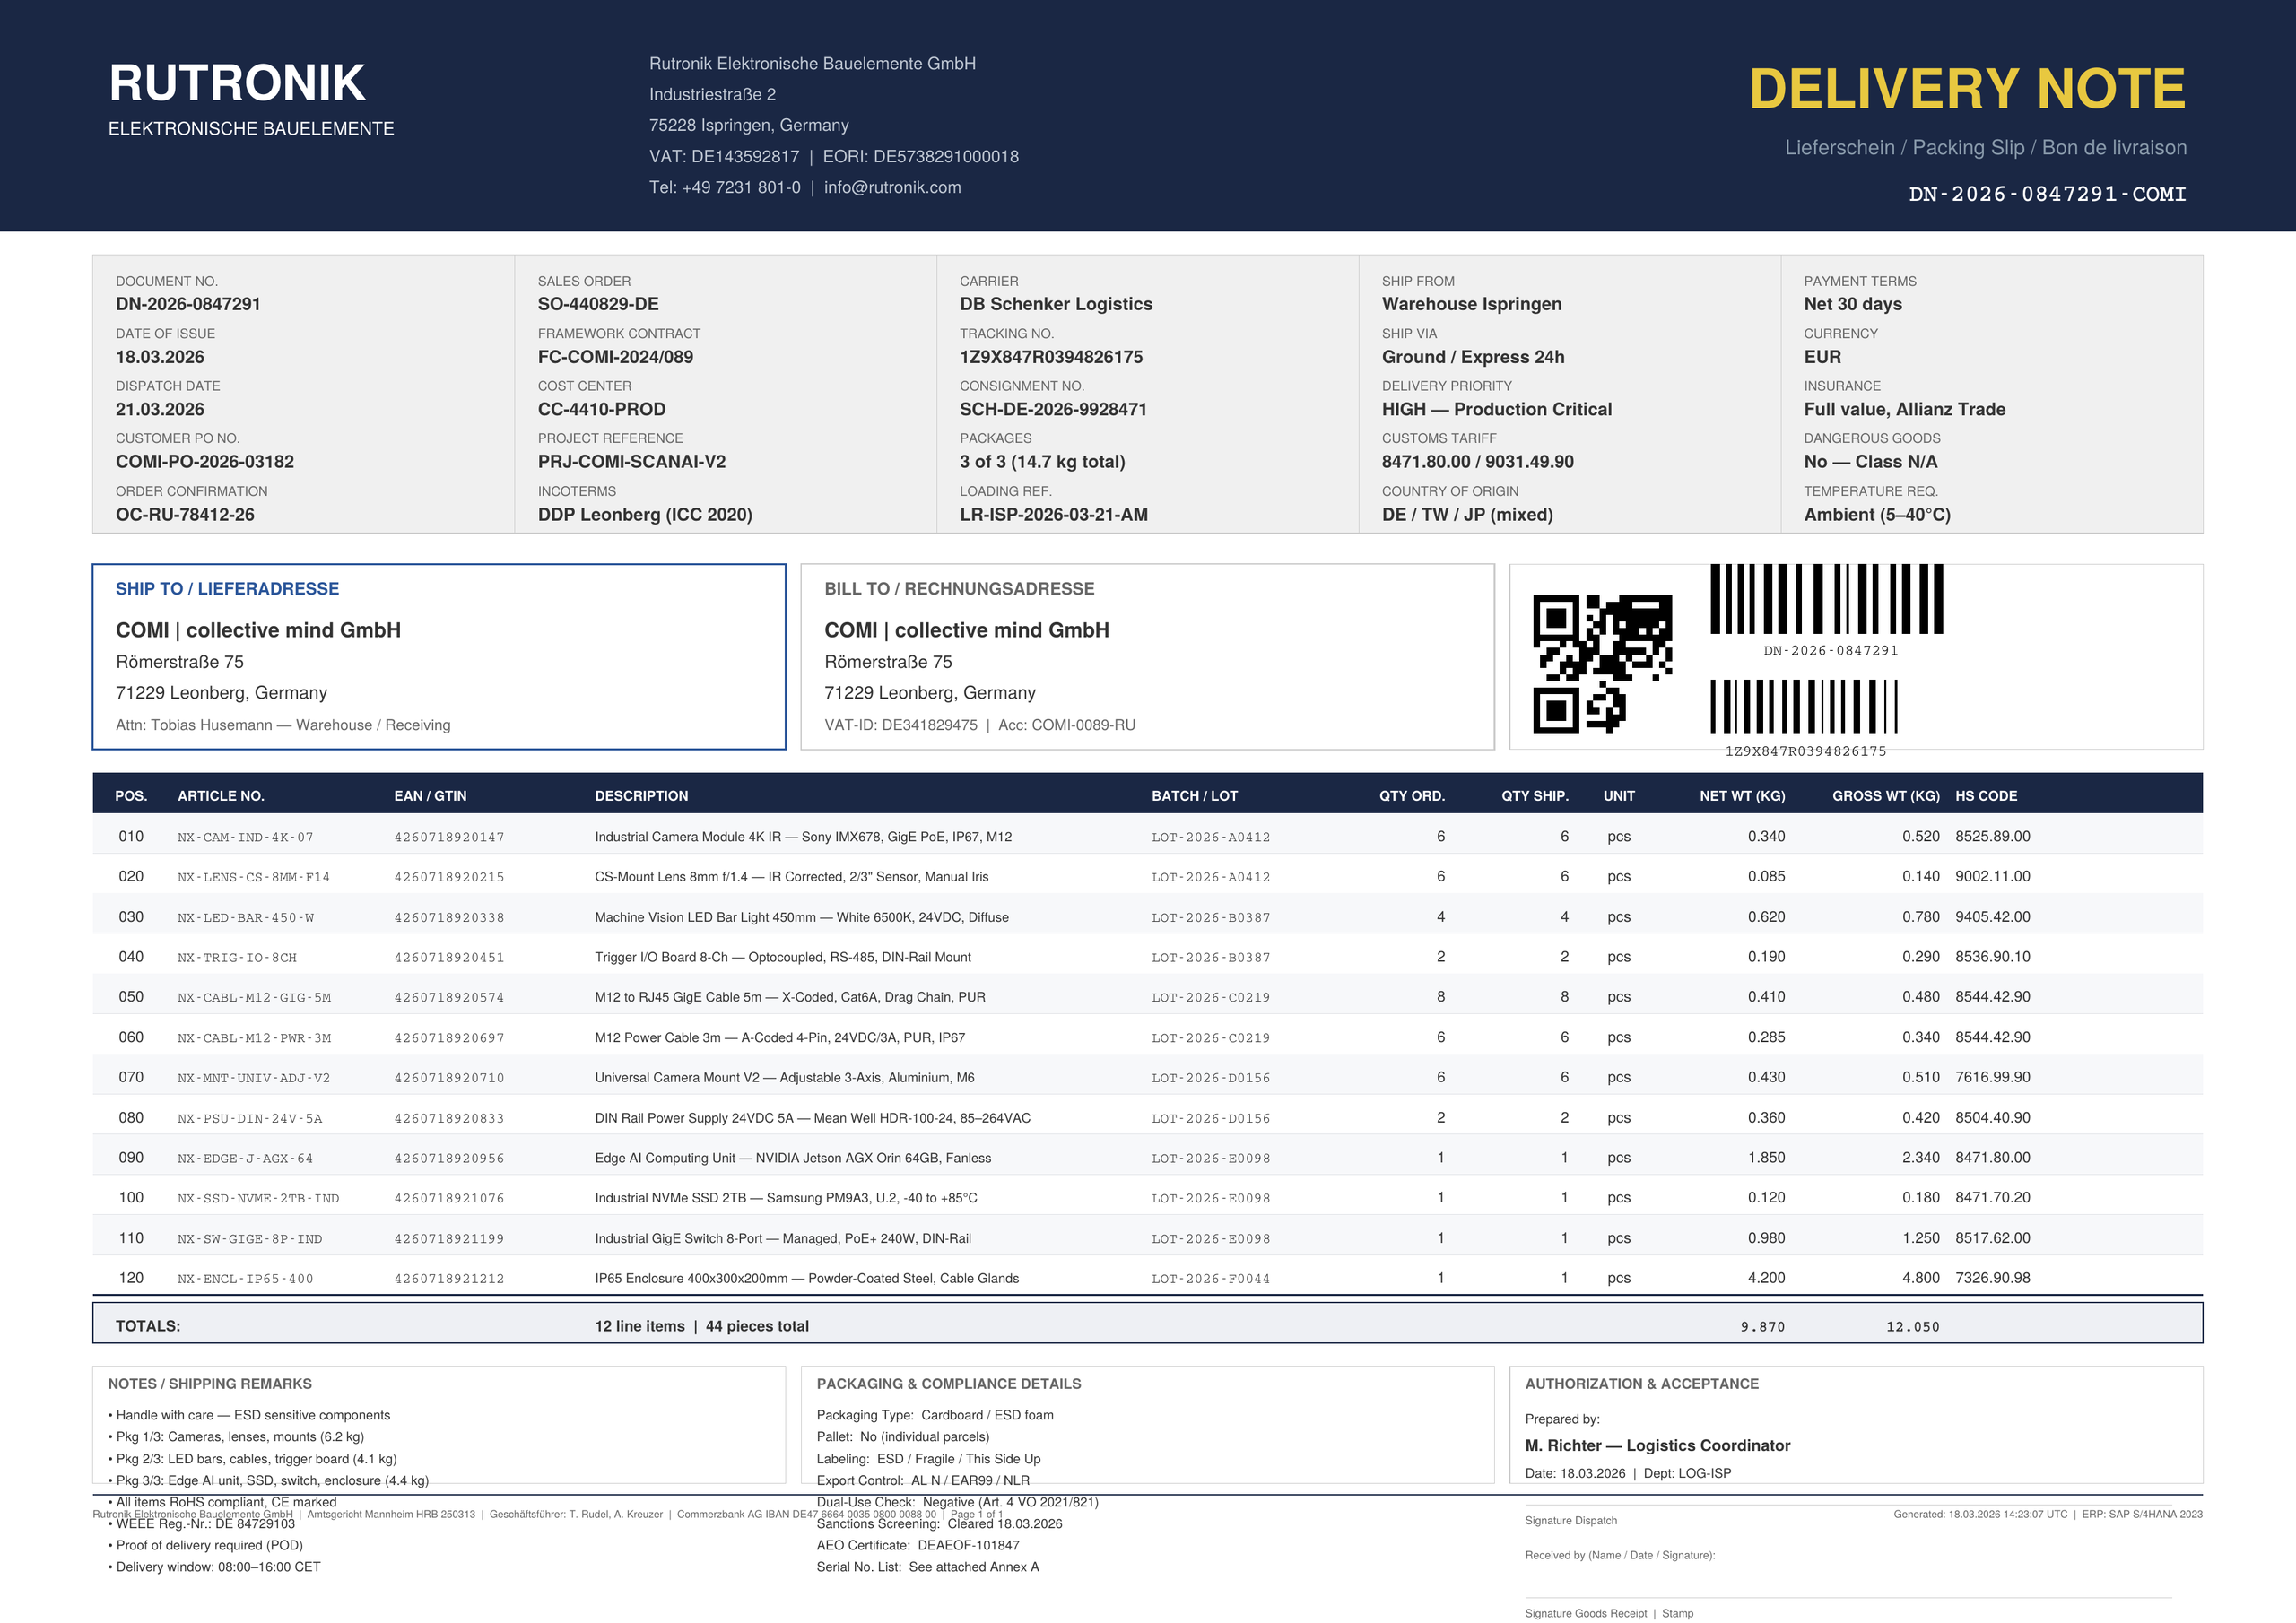Click the RUTRONIK logo

click(x=237, y=84)
